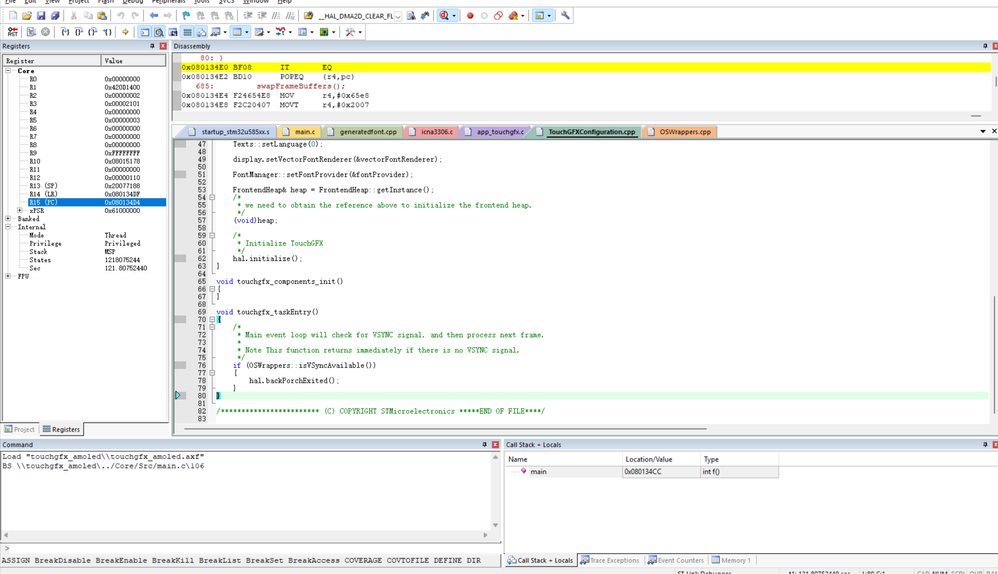This screenshot has width=998, height=574.
Task: Collapse the Core register tree node
Action: coord(8,71)
